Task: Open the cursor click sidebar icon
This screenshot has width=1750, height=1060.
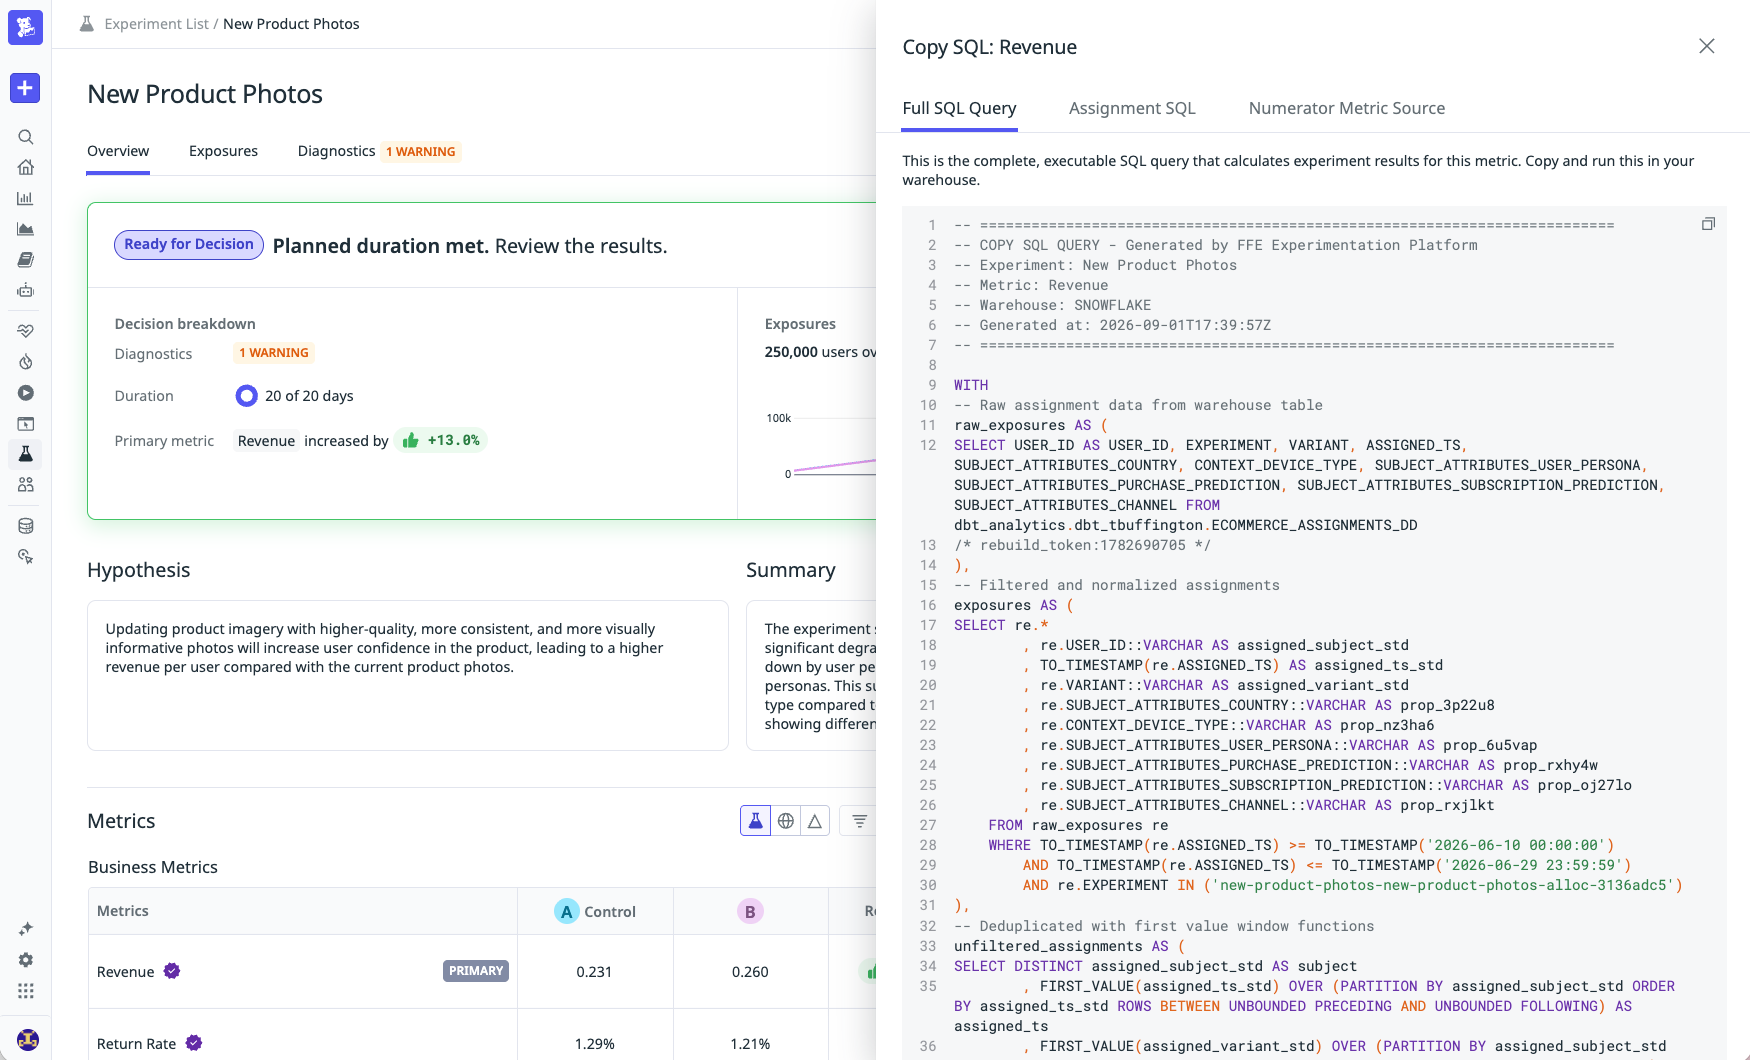Action: [26, 556]
